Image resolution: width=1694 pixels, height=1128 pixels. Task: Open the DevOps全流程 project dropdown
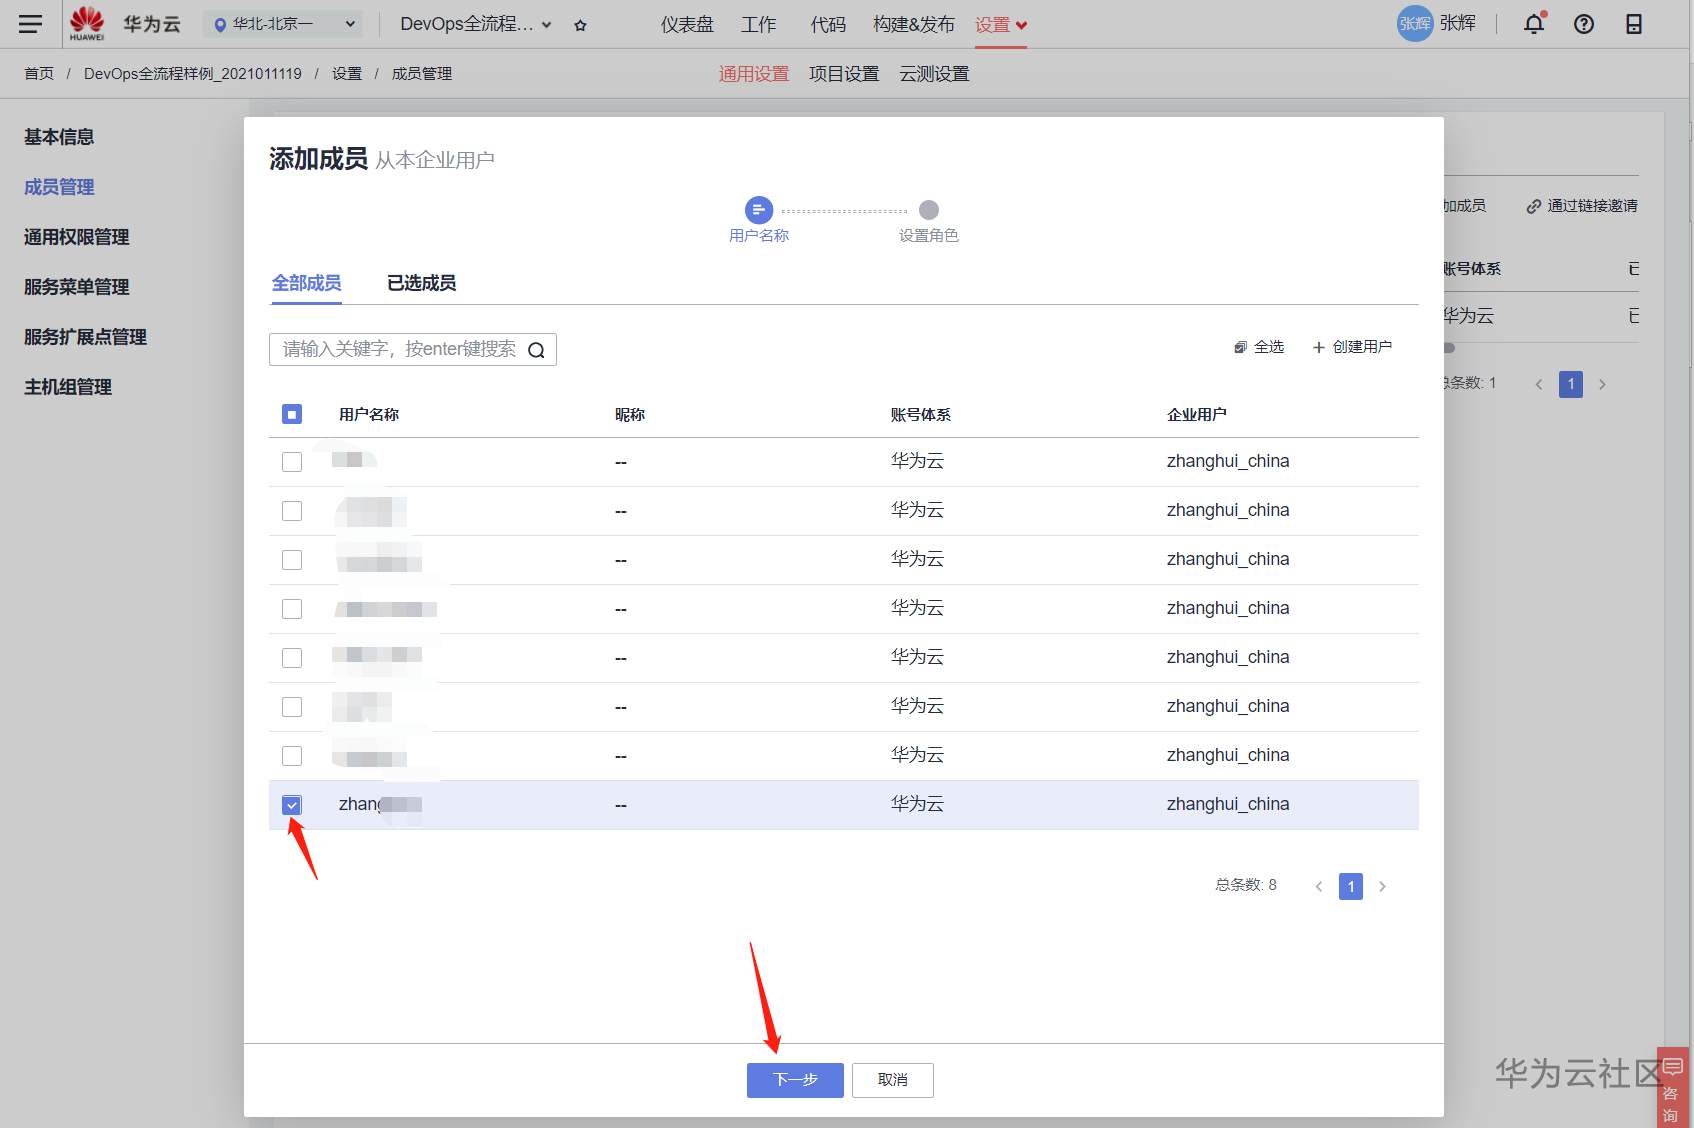click(476, 24)
